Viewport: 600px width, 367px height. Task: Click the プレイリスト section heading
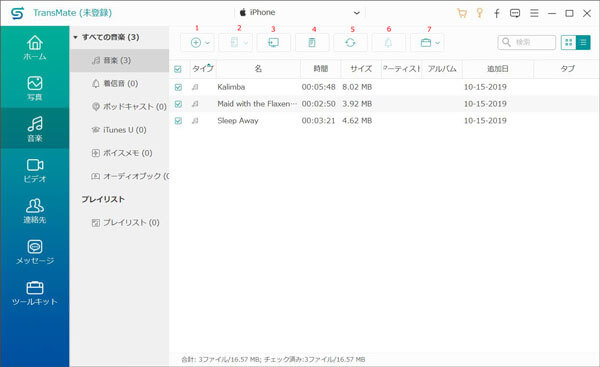(103, 199)
